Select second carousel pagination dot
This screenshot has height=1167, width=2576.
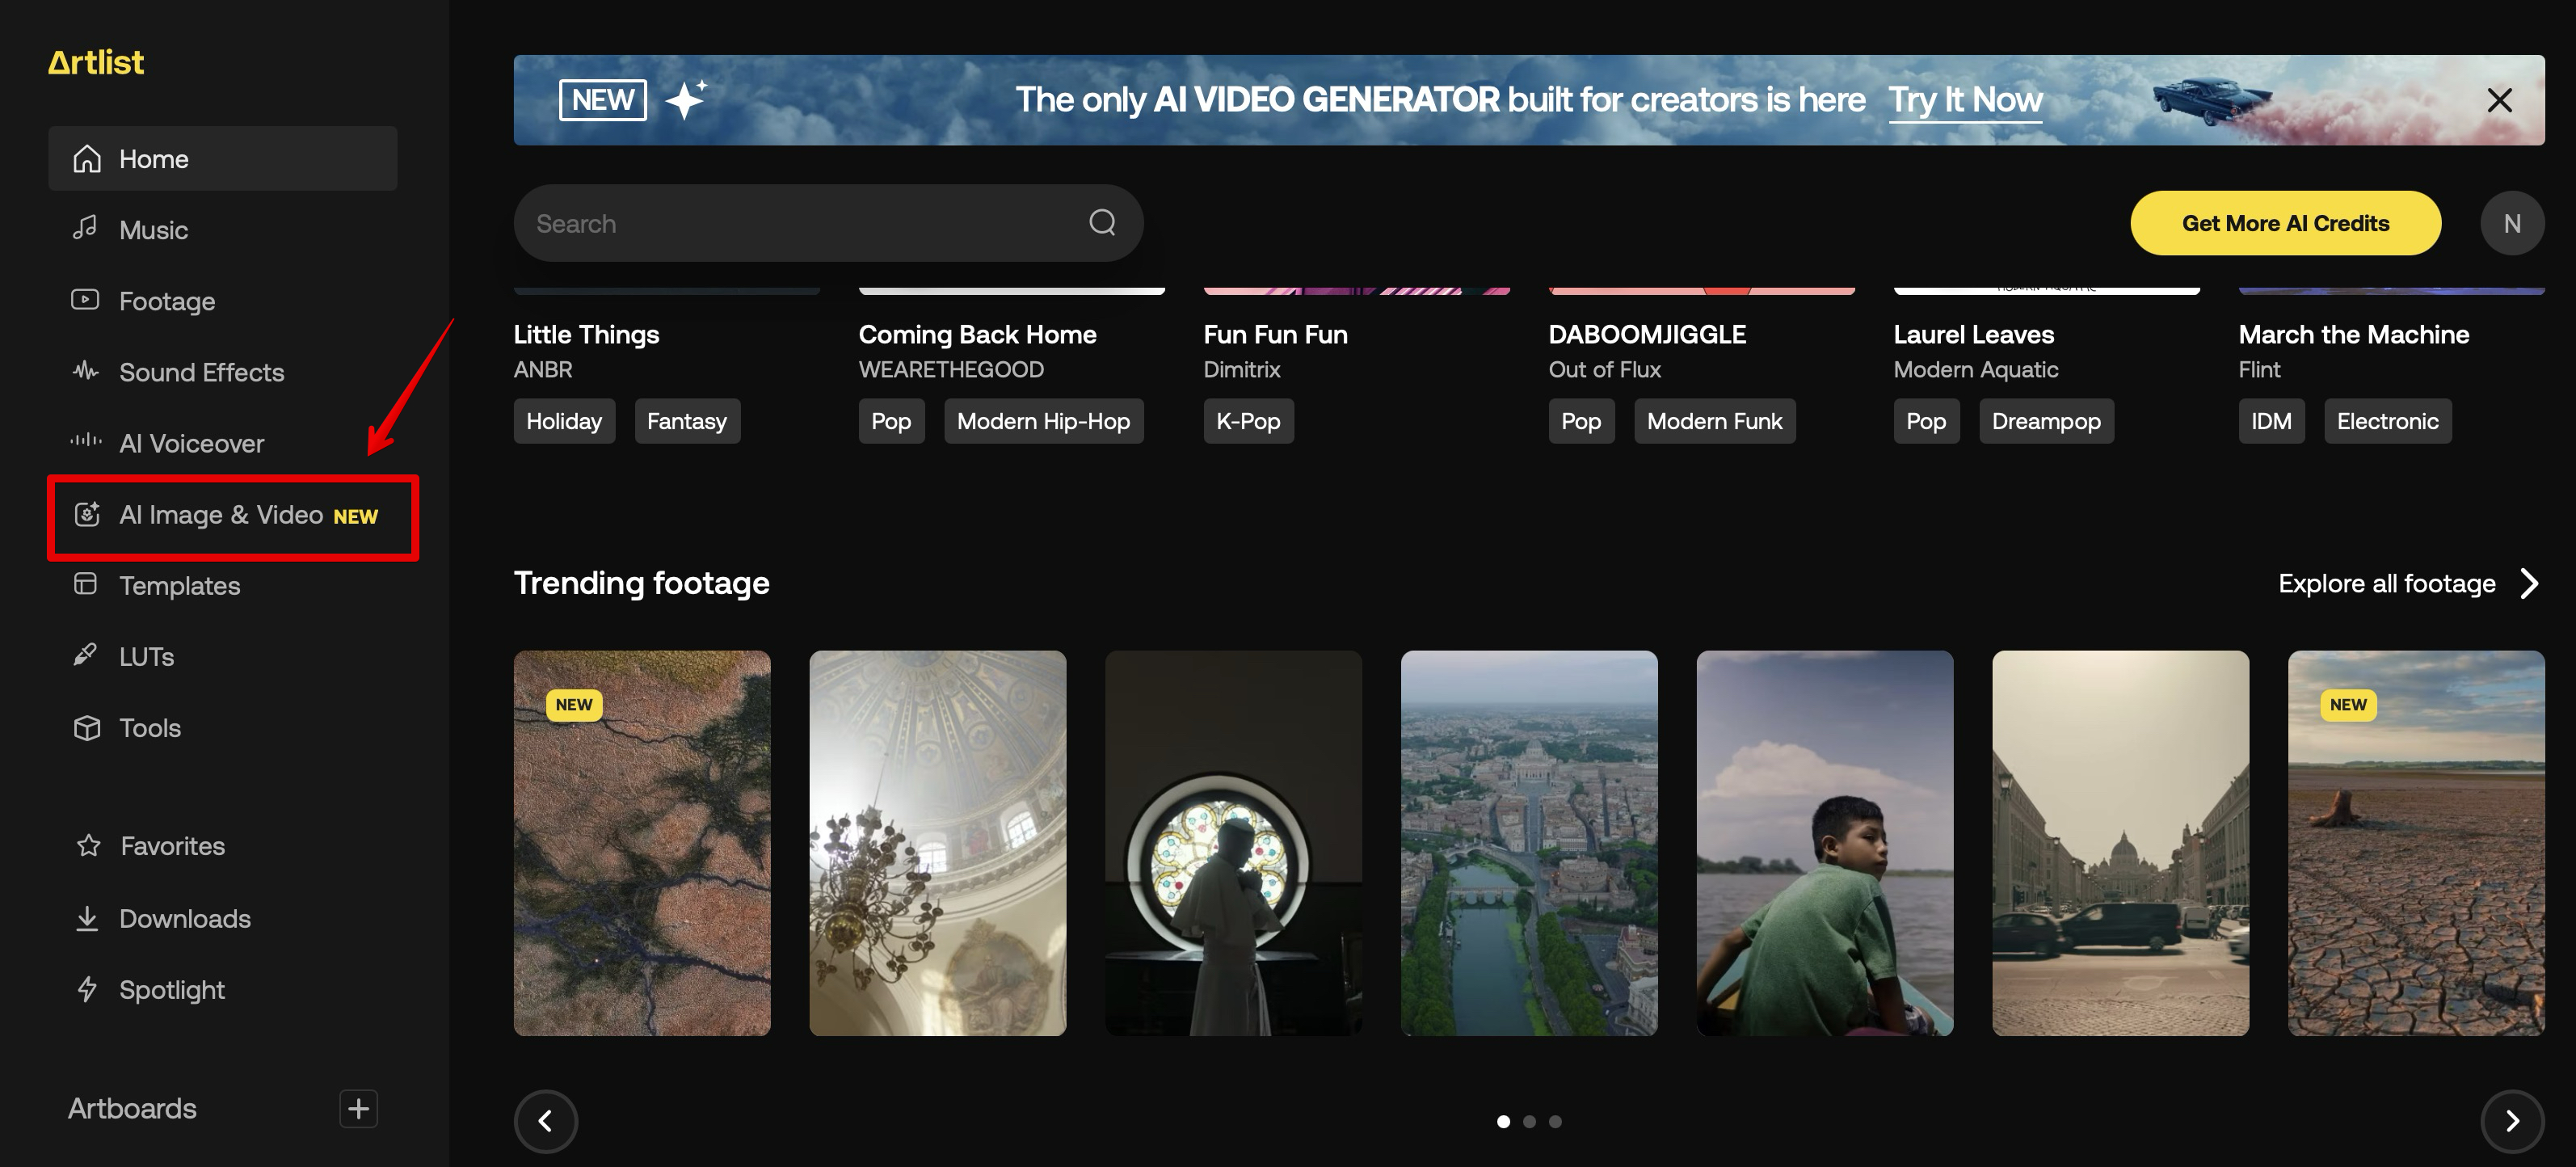1528,1121
